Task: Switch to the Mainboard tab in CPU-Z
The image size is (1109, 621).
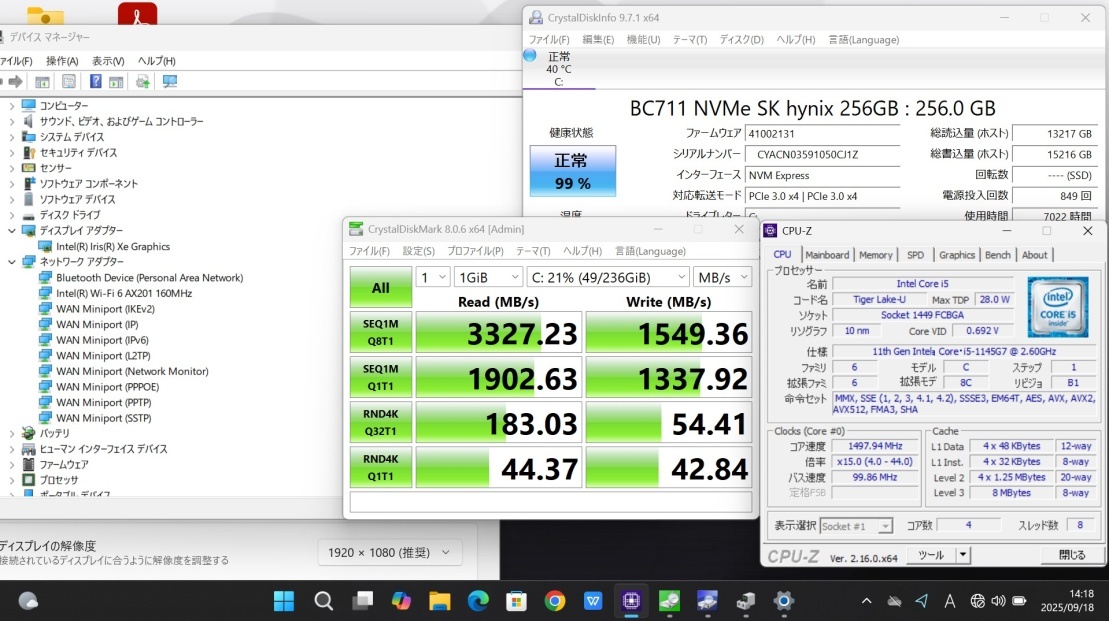Action: click(x=827, y=255)
